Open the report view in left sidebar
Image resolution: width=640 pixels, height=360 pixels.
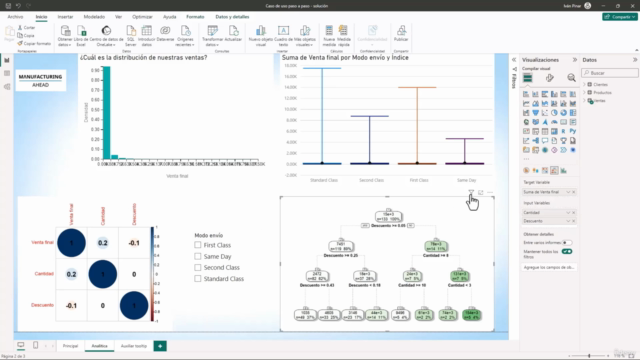[x=7, y=60]
